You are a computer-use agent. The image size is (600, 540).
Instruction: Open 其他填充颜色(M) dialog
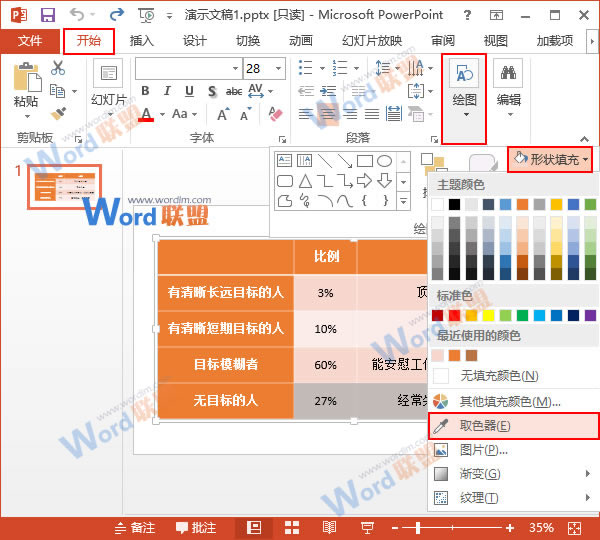pos(513,401)
